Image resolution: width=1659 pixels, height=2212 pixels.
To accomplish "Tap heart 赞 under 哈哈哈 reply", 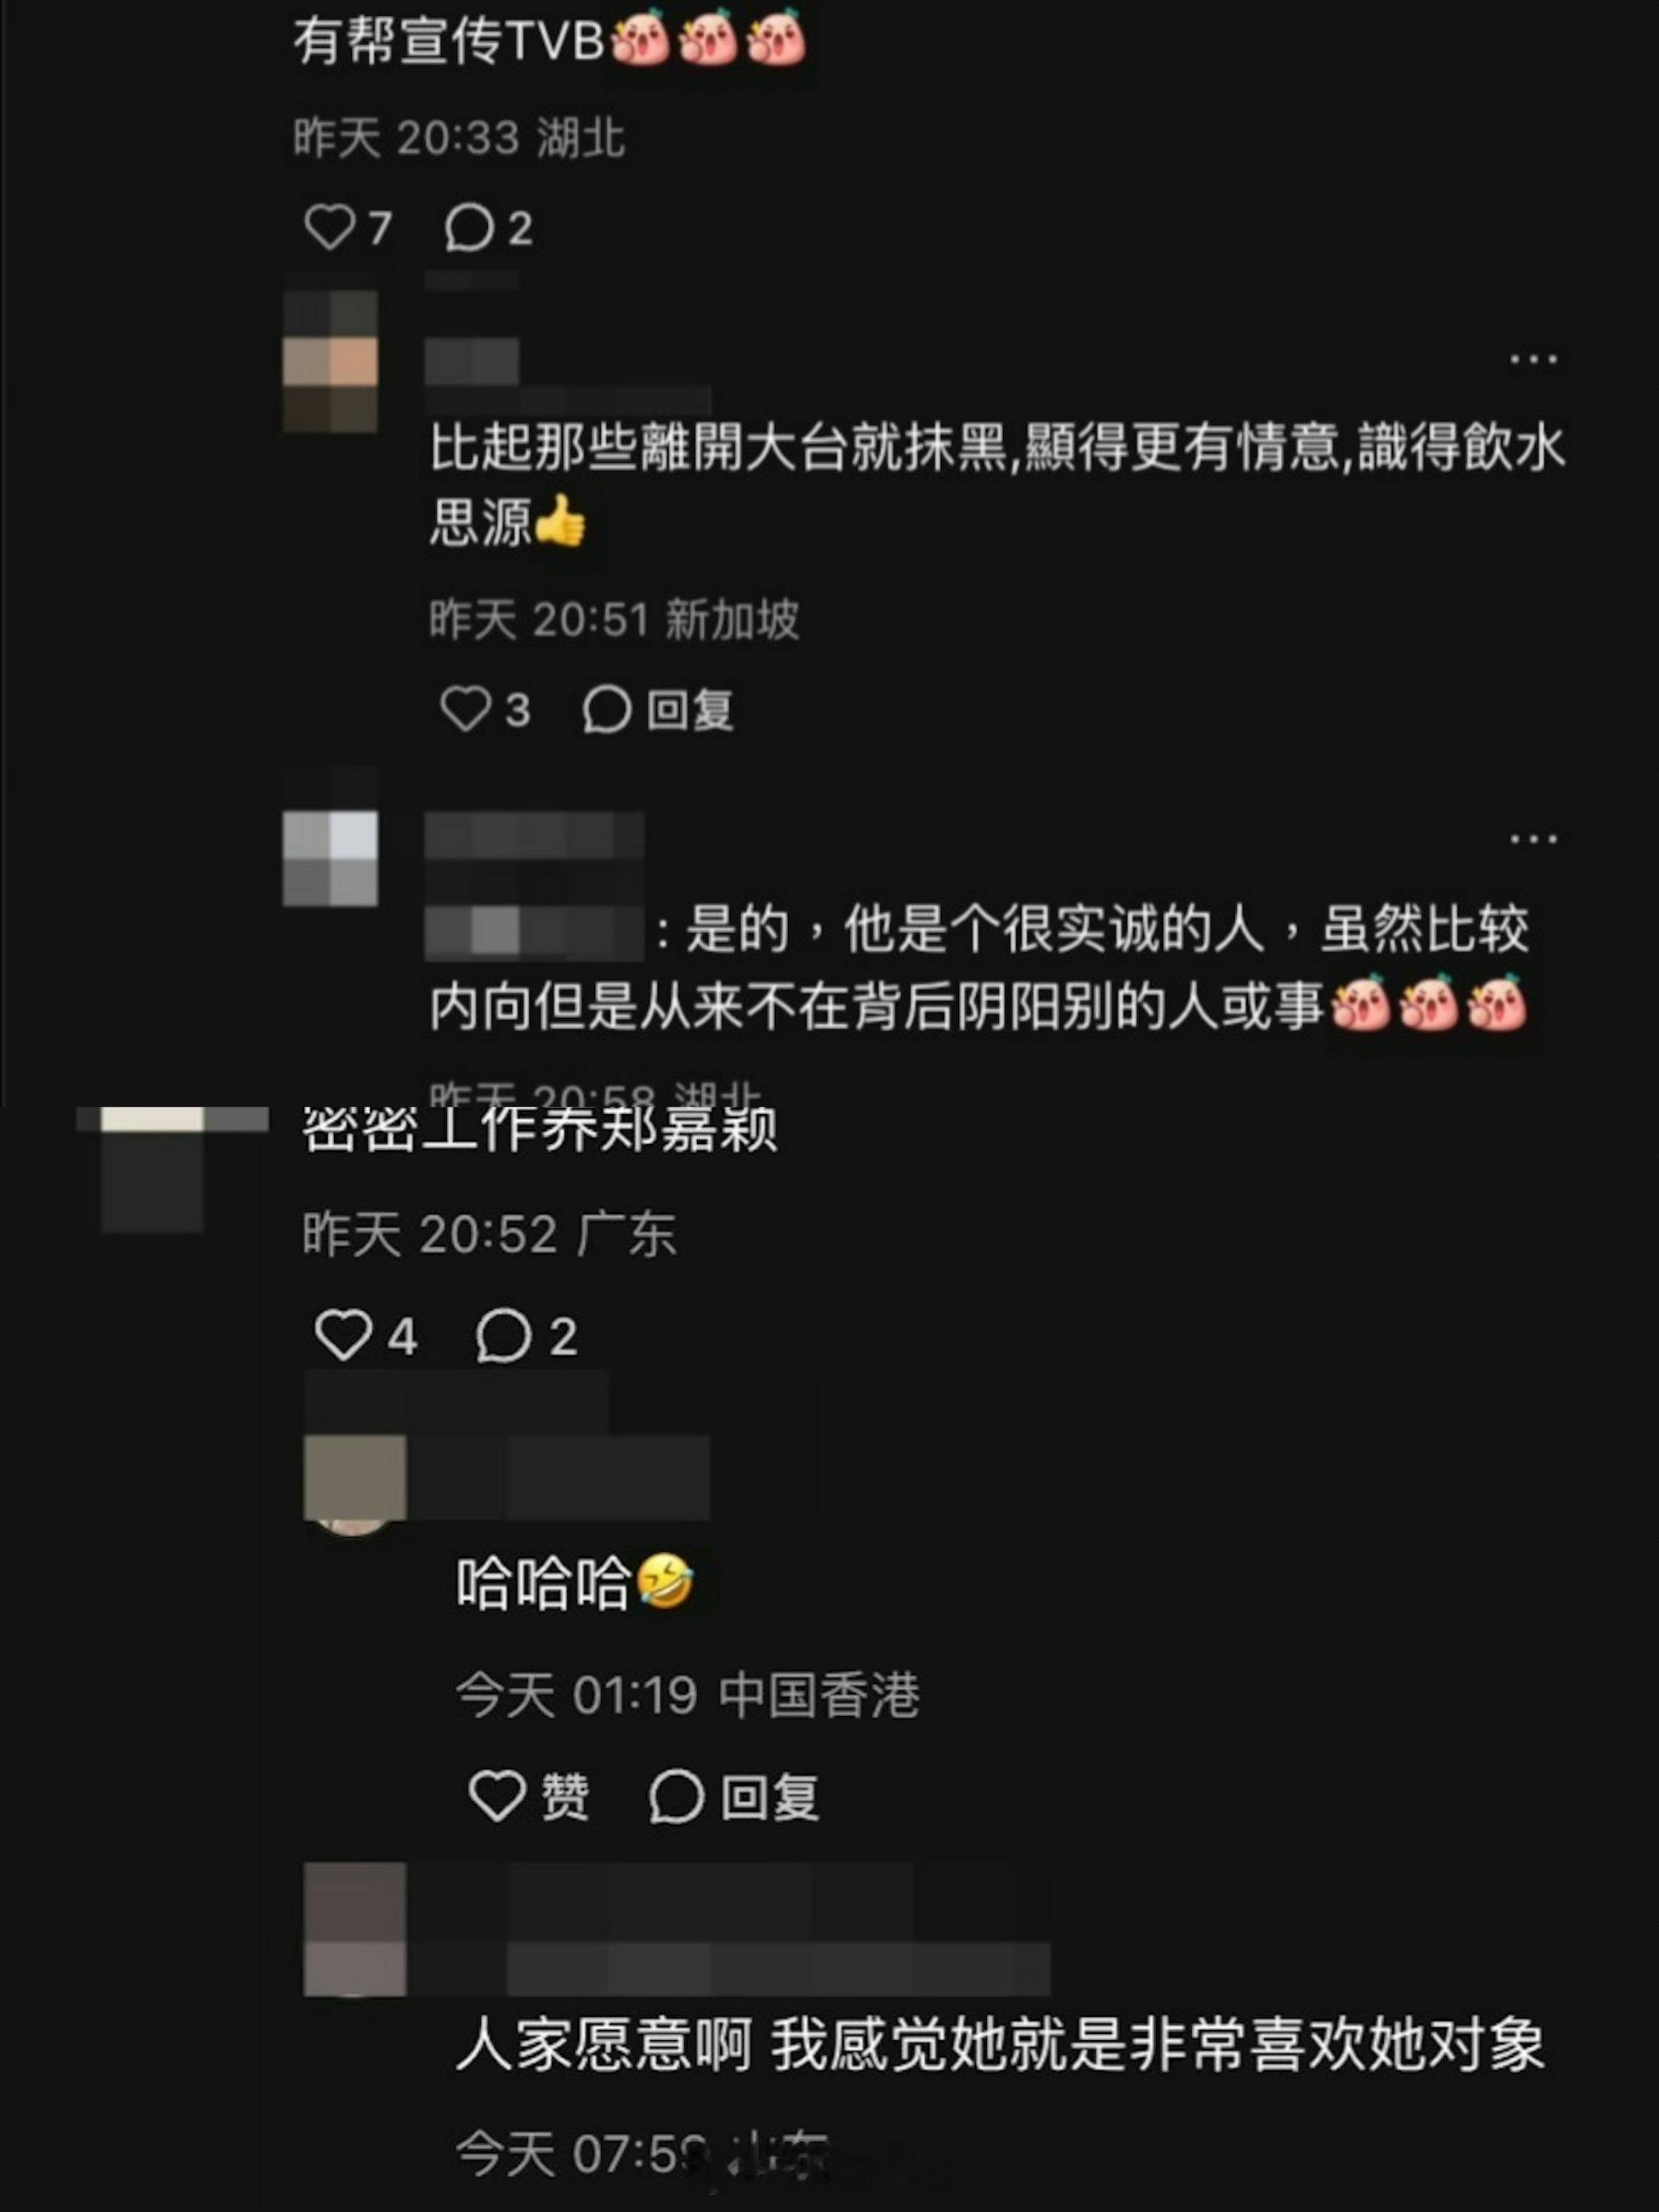I will (x=497, y=1796).
